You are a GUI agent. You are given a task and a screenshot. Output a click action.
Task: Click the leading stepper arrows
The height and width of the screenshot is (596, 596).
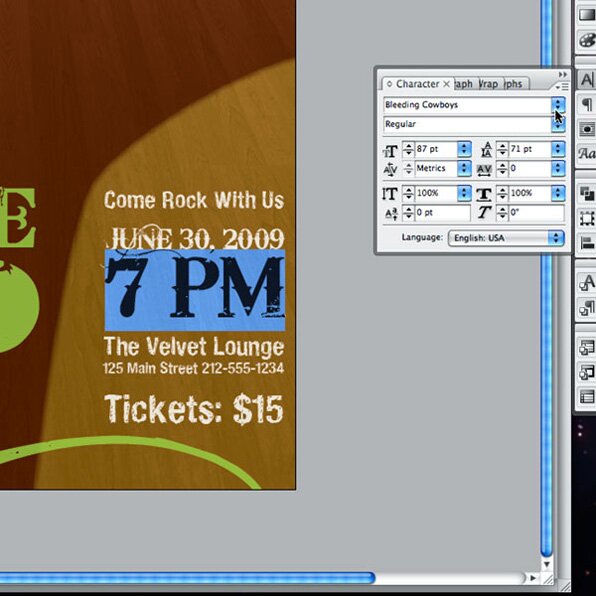coord(502,149)
